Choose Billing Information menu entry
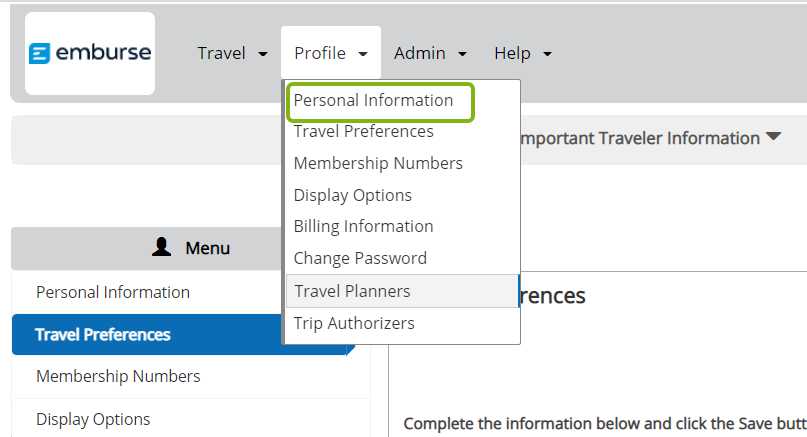The width and height of the screenshot is (807, 437). tap(363, 226)
